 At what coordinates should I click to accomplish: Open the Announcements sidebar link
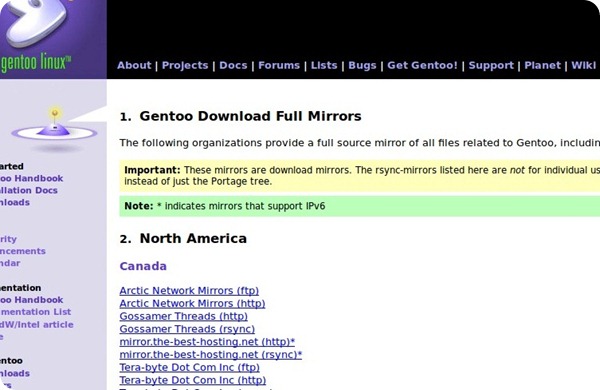(x=23, y=251)
